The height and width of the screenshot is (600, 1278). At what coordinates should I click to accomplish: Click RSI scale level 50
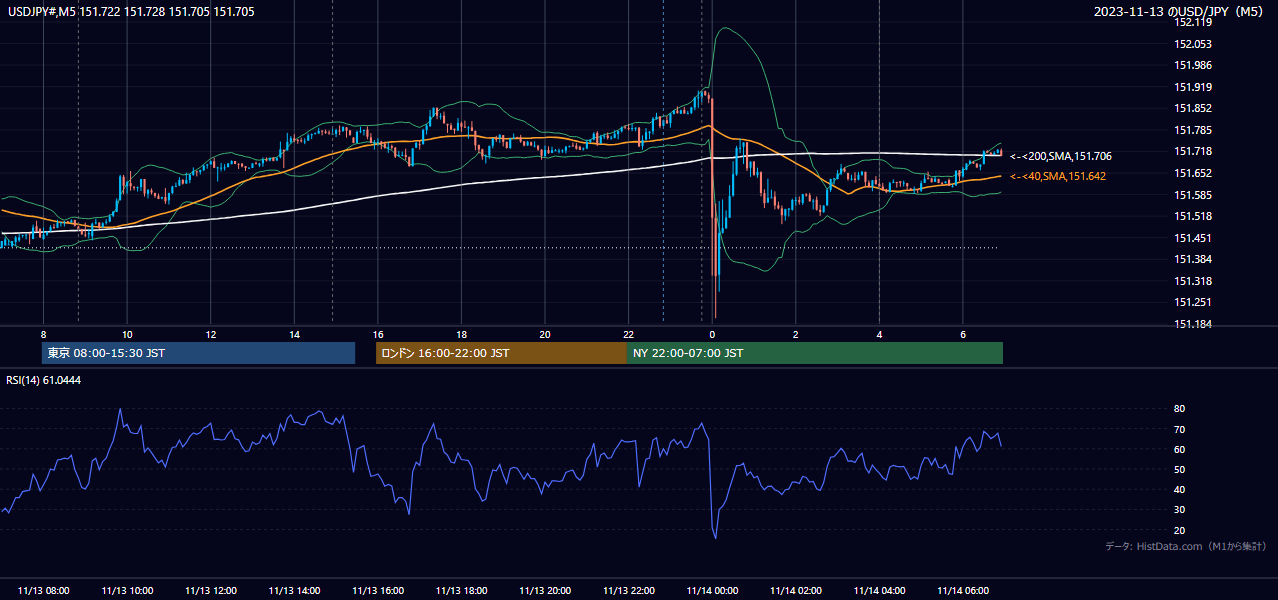(x=1179, y=470)
